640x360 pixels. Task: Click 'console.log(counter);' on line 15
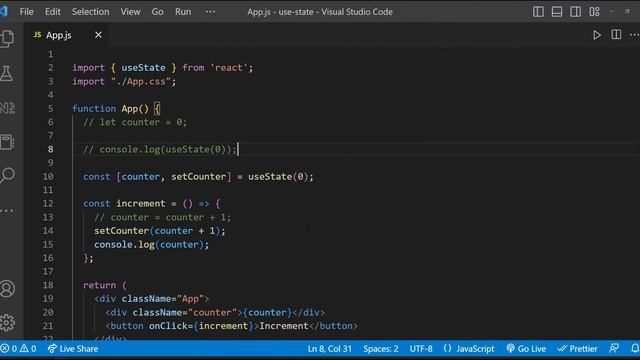151,244
